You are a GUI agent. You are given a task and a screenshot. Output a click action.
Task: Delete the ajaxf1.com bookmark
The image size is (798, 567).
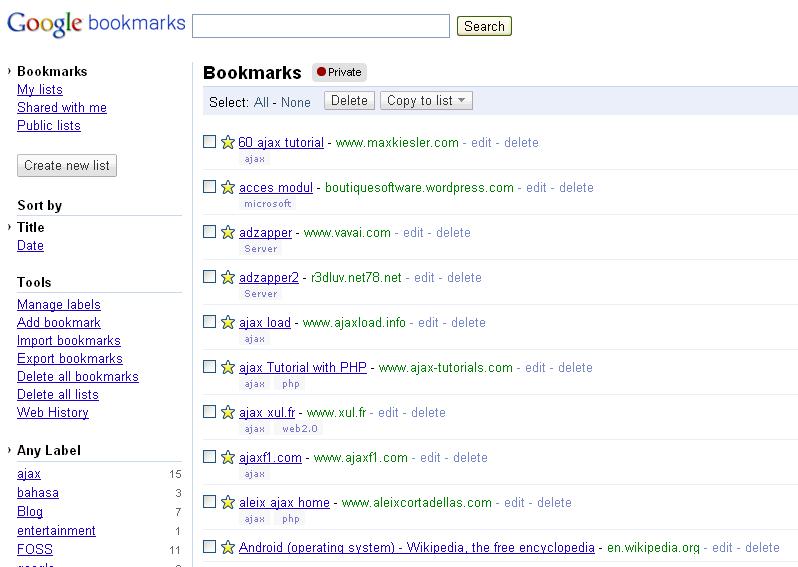click(470, 458)
